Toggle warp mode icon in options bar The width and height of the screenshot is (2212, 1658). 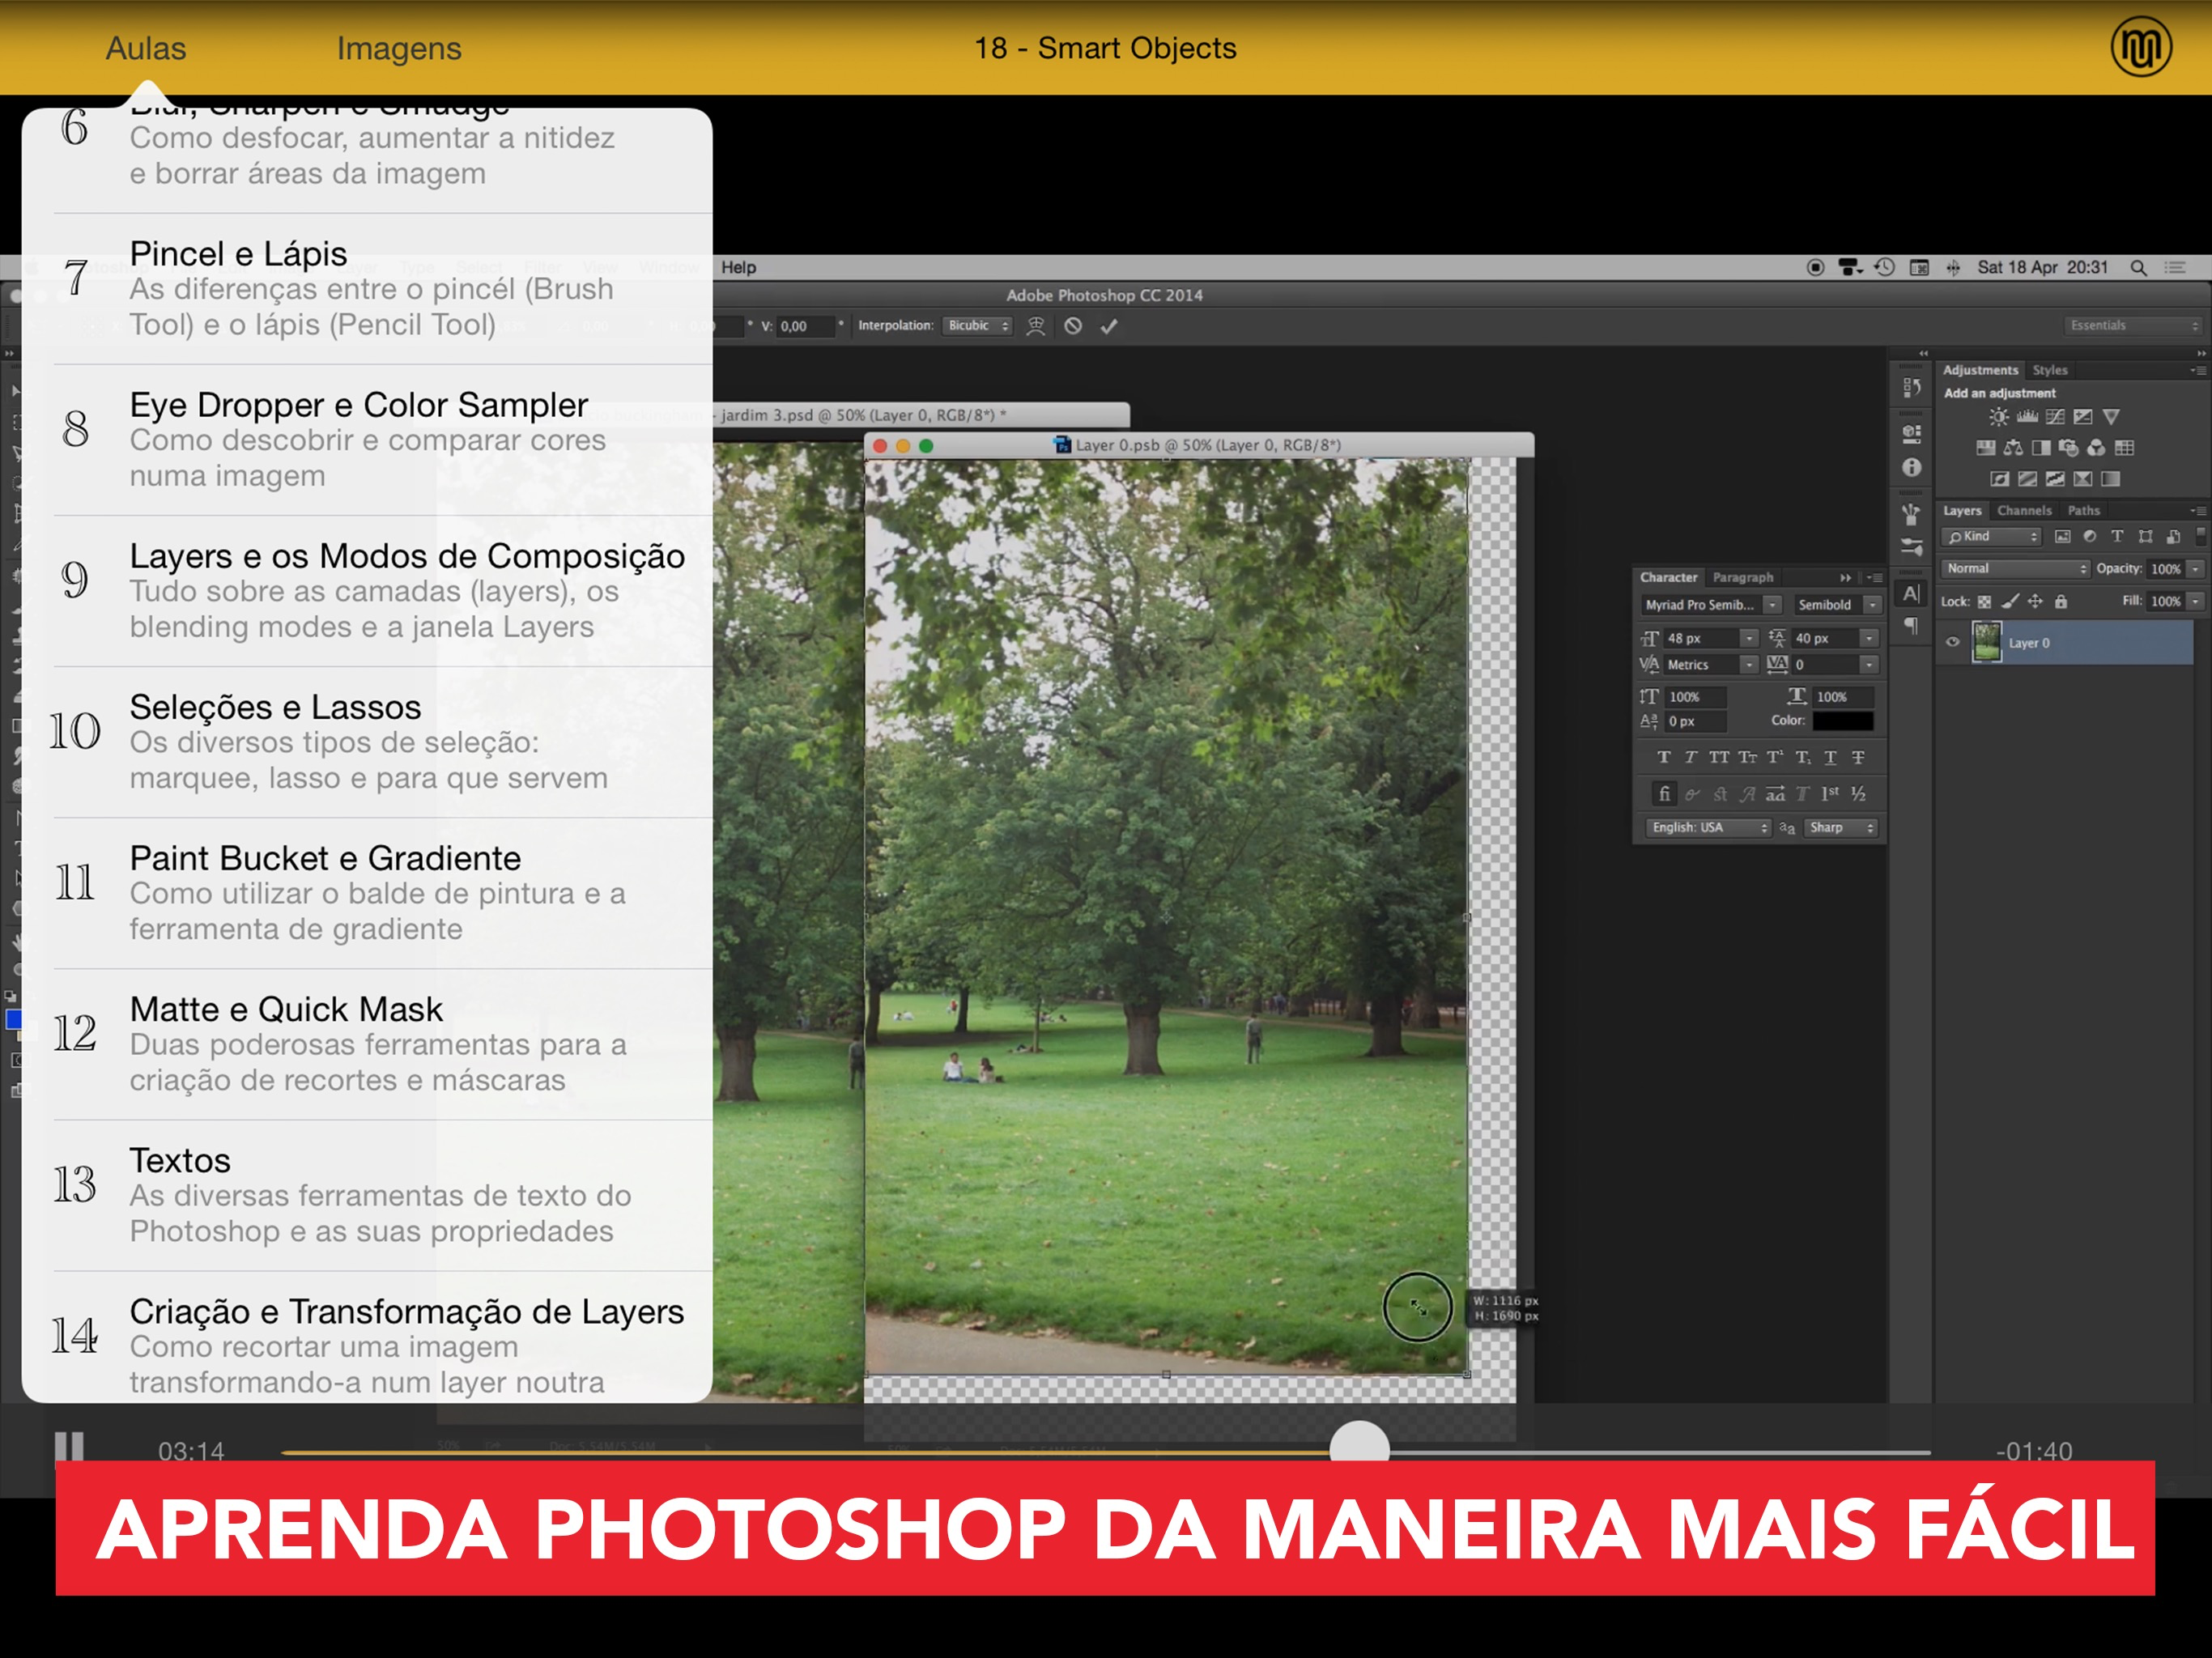click(1036, 326)
